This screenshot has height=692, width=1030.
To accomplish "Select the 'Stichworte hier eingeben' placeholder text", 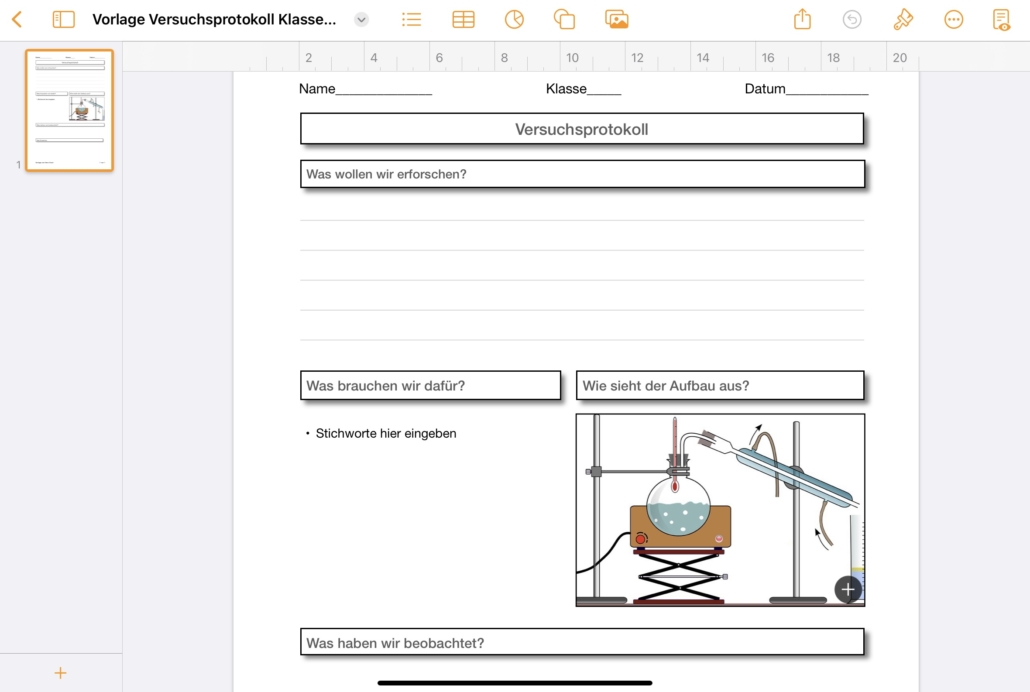I will click(x=386, y=433).
